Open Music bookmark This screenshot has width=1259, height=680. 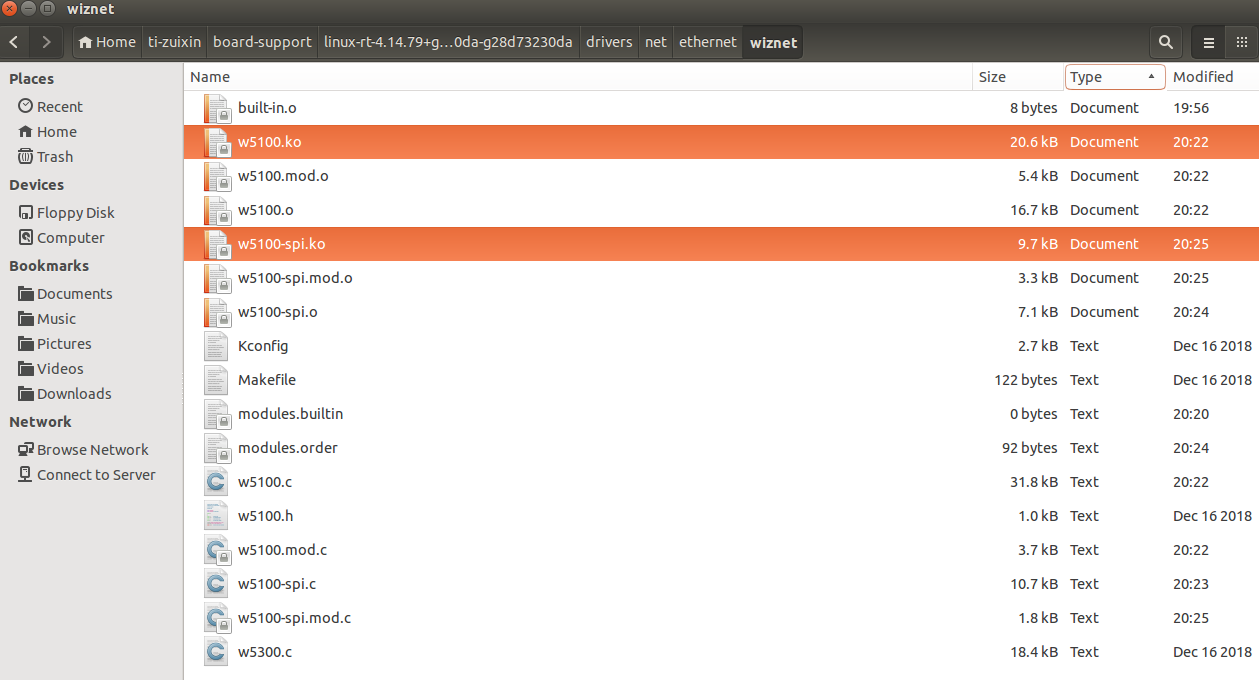[x=47, y=319]
